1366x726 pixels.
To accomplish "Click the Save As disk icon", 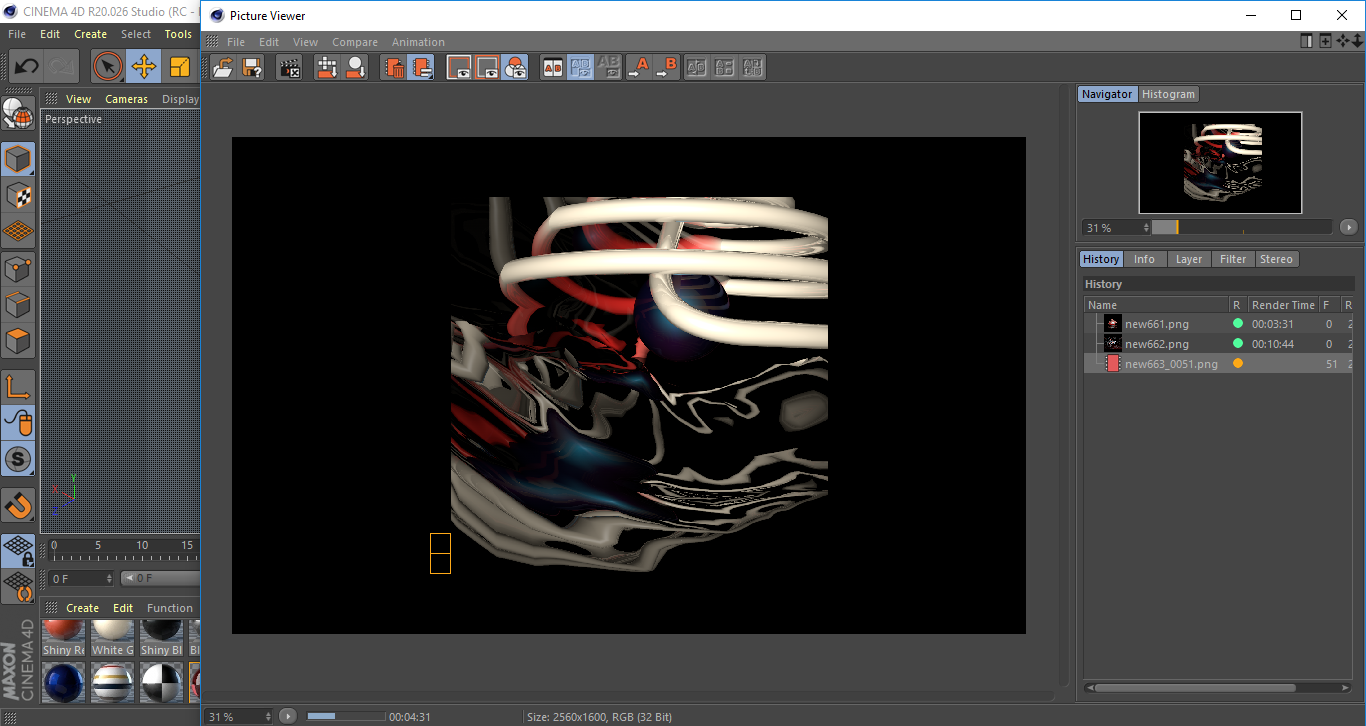I will coord(252,67).
